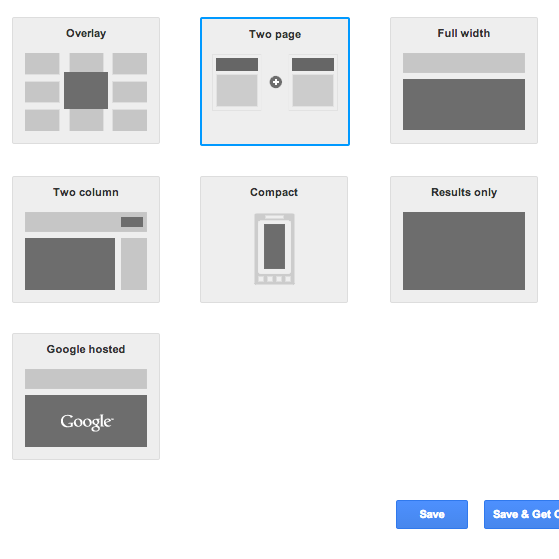This screenshot has height=559, width=559.
Task: Select the Two column layout card
Action: 86,240
